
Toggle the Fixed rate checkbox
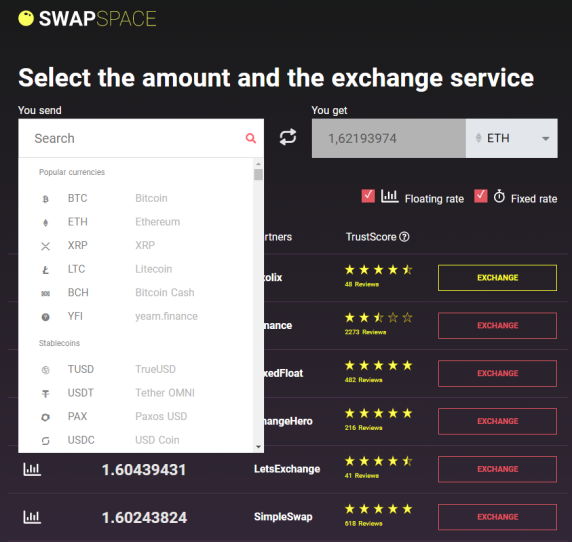[481, 196]
